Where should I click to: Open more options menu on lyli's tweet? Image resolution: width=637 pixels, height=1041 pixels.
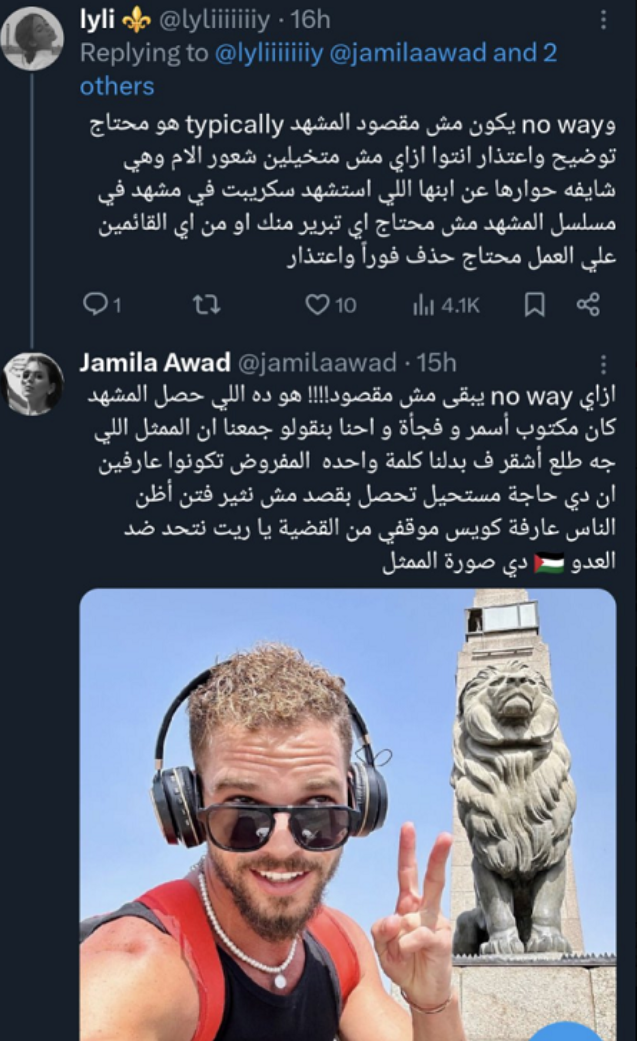pyautogui.click(x=603, y=20)
